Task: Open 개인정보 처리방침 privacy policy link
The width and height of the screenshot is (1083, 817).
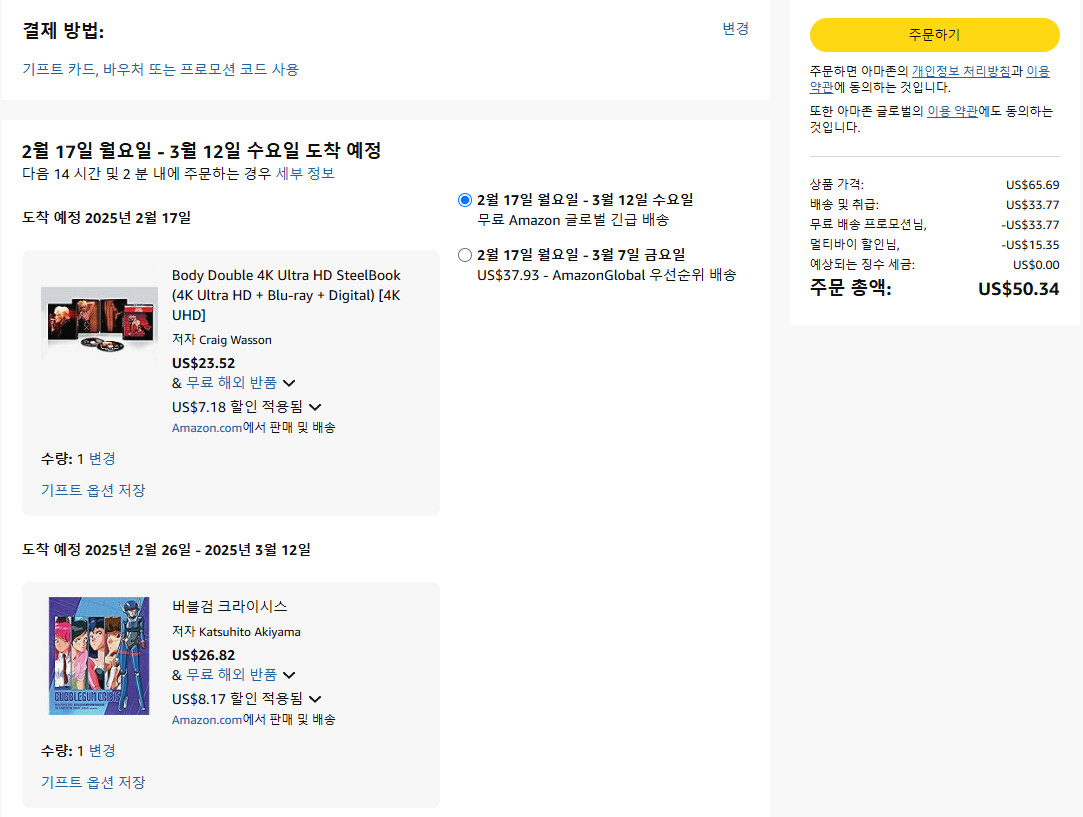Action: (961, 71)
